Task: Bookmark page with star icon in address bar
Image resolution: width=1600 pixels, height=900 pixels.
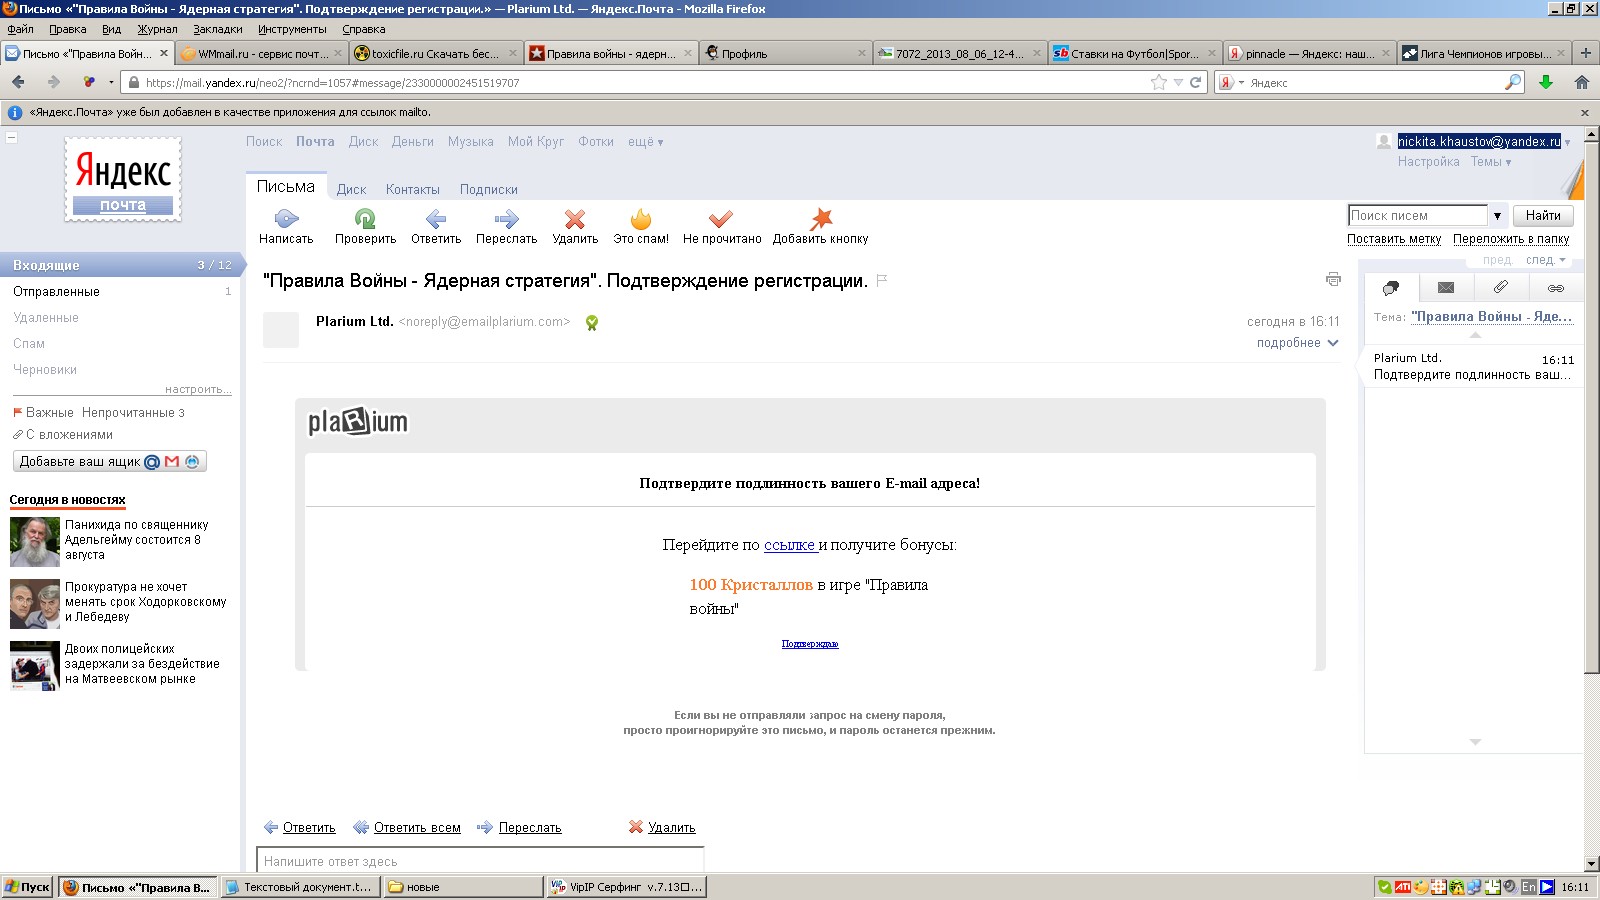Action: pyautogui.click(x=1159, y=82)
